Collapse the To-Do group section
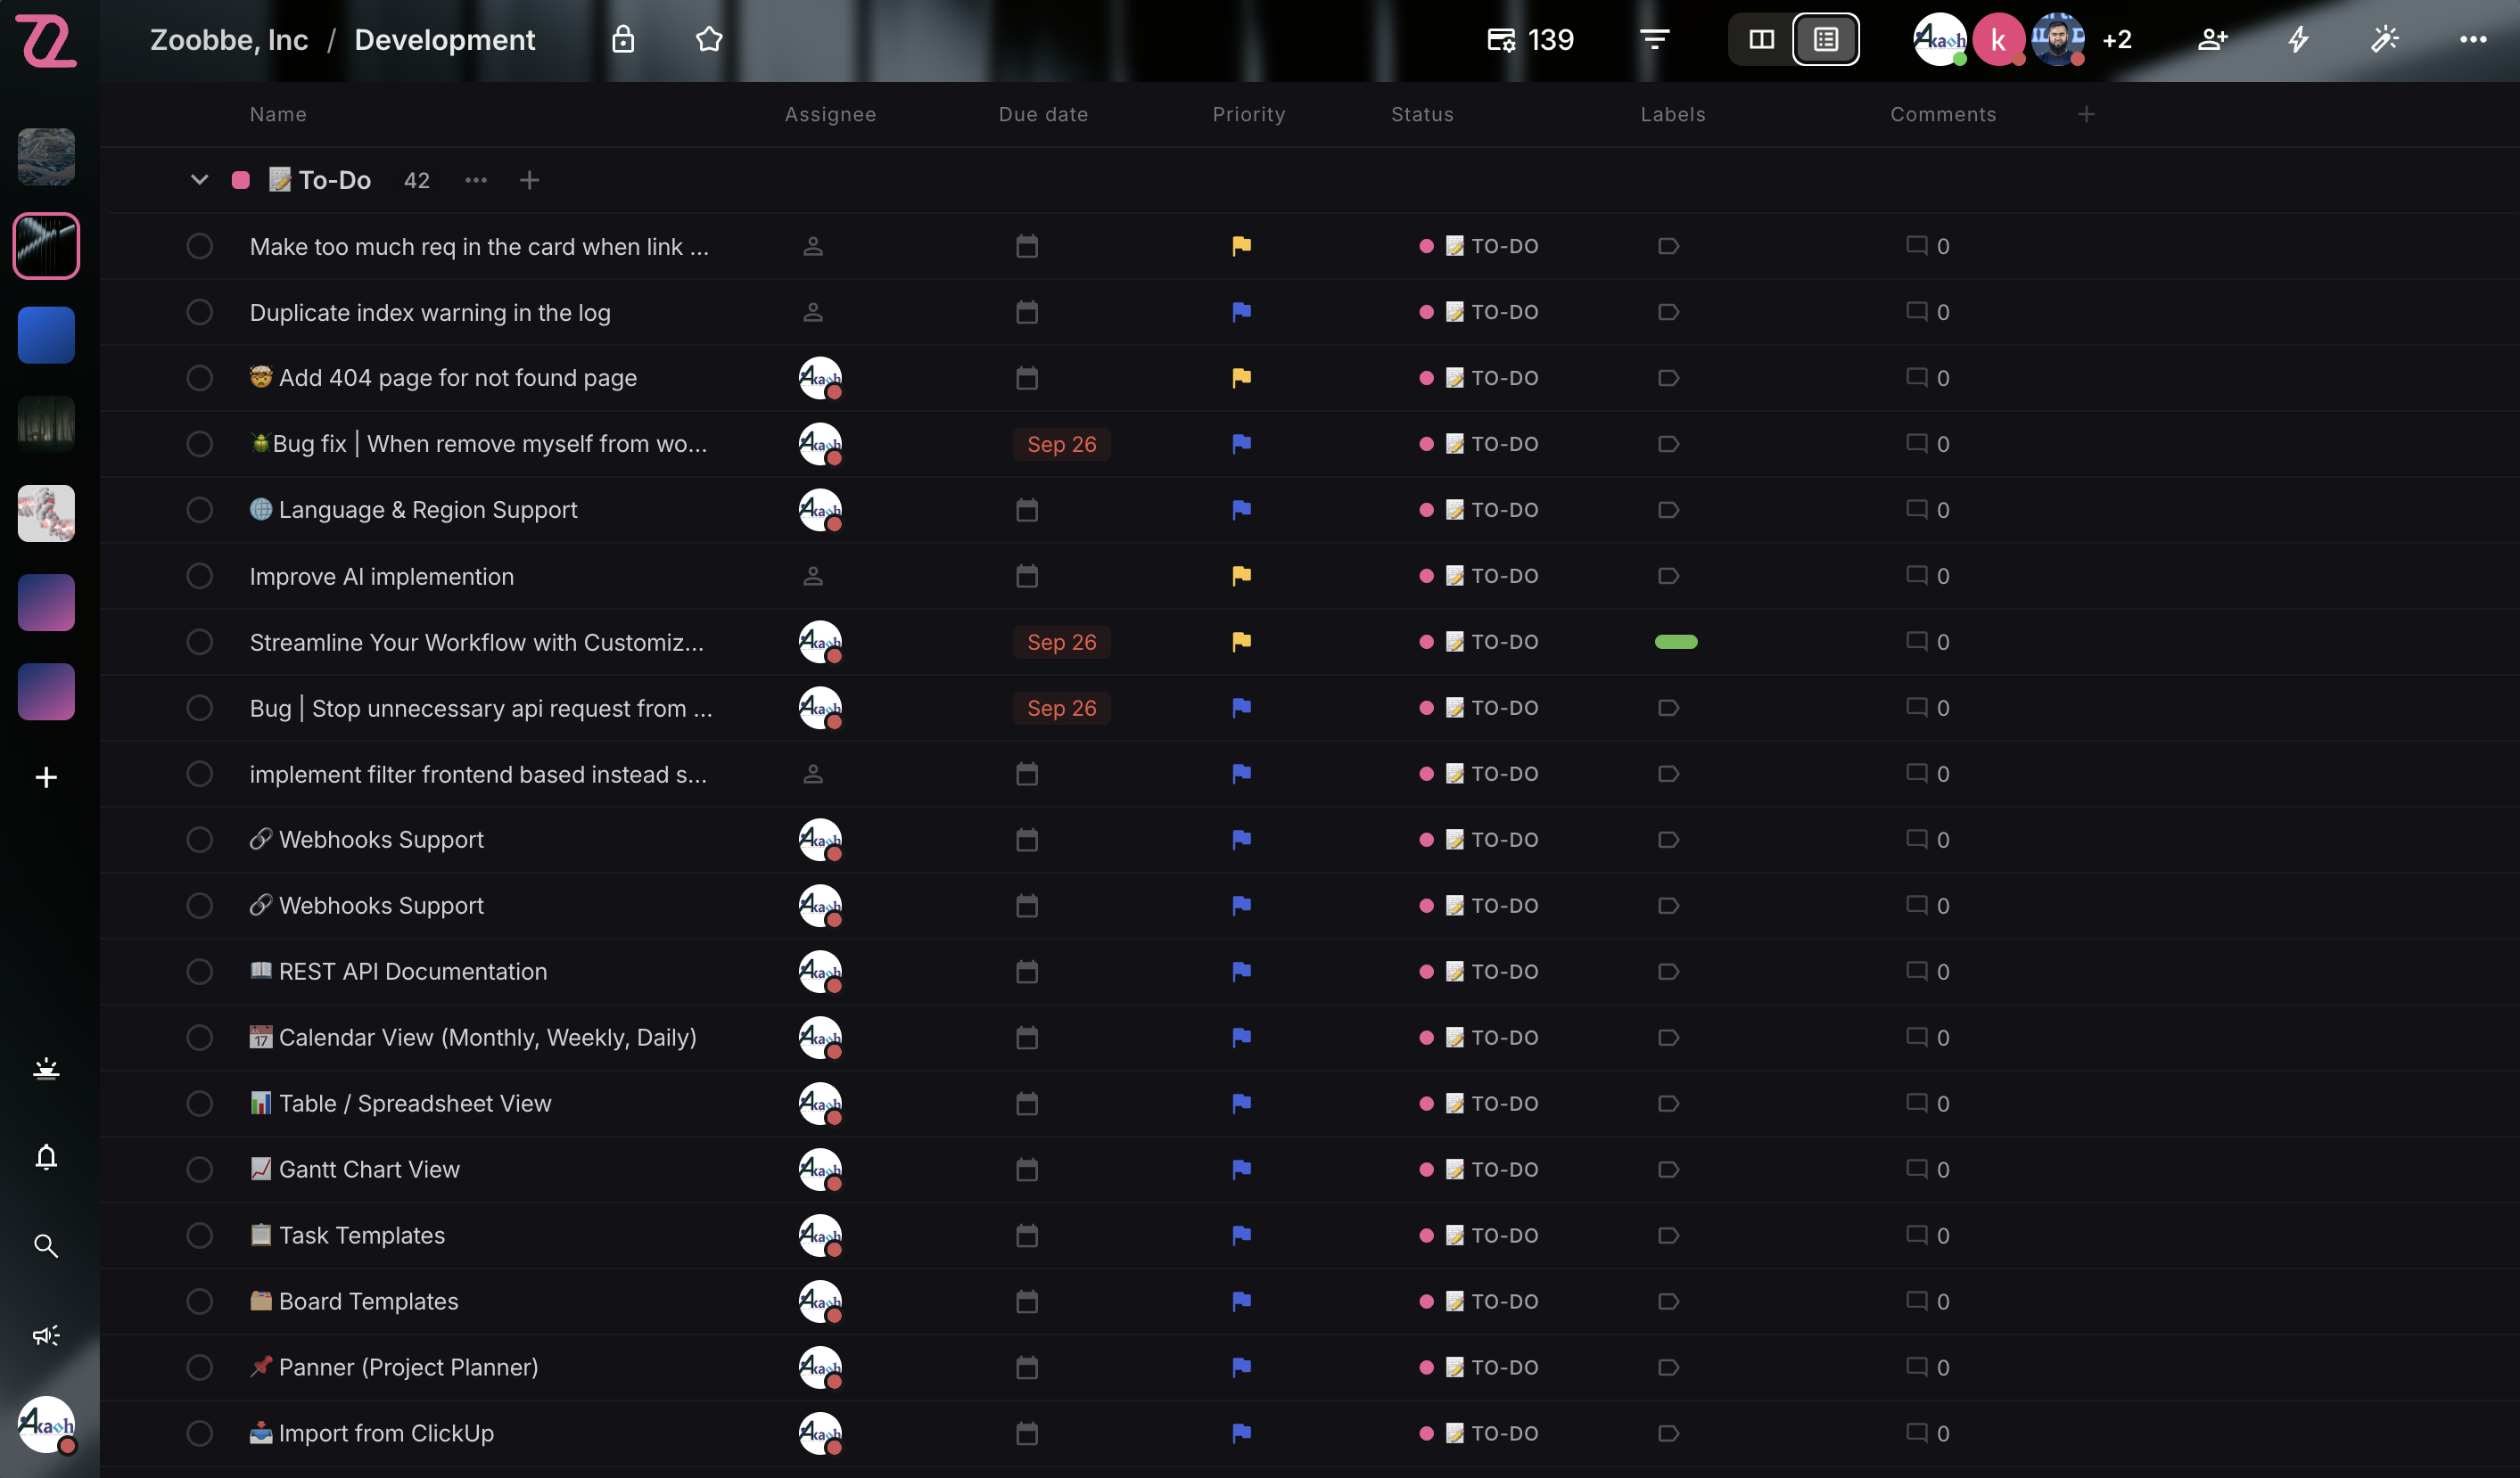This screenshot has height=1478, width=2520. coord(198,180)
